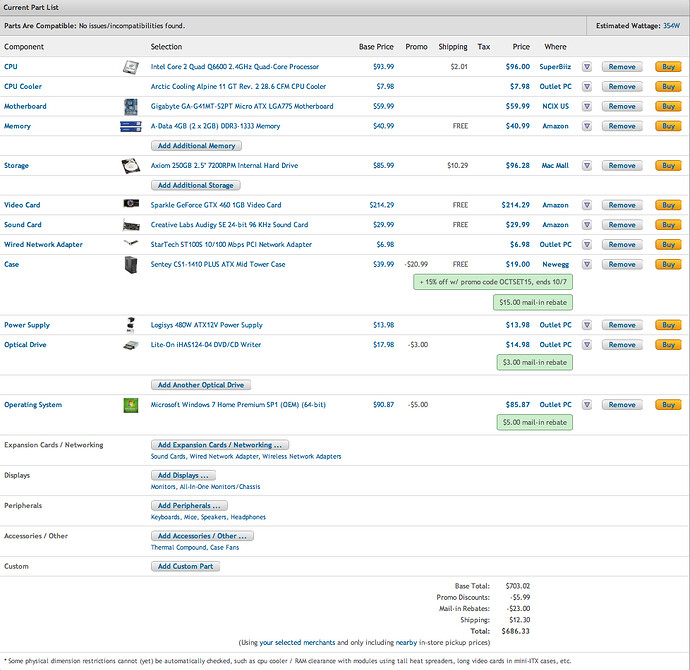
Task: Click the SuperBiiz merchant link
Action: [x=555, y=67]
